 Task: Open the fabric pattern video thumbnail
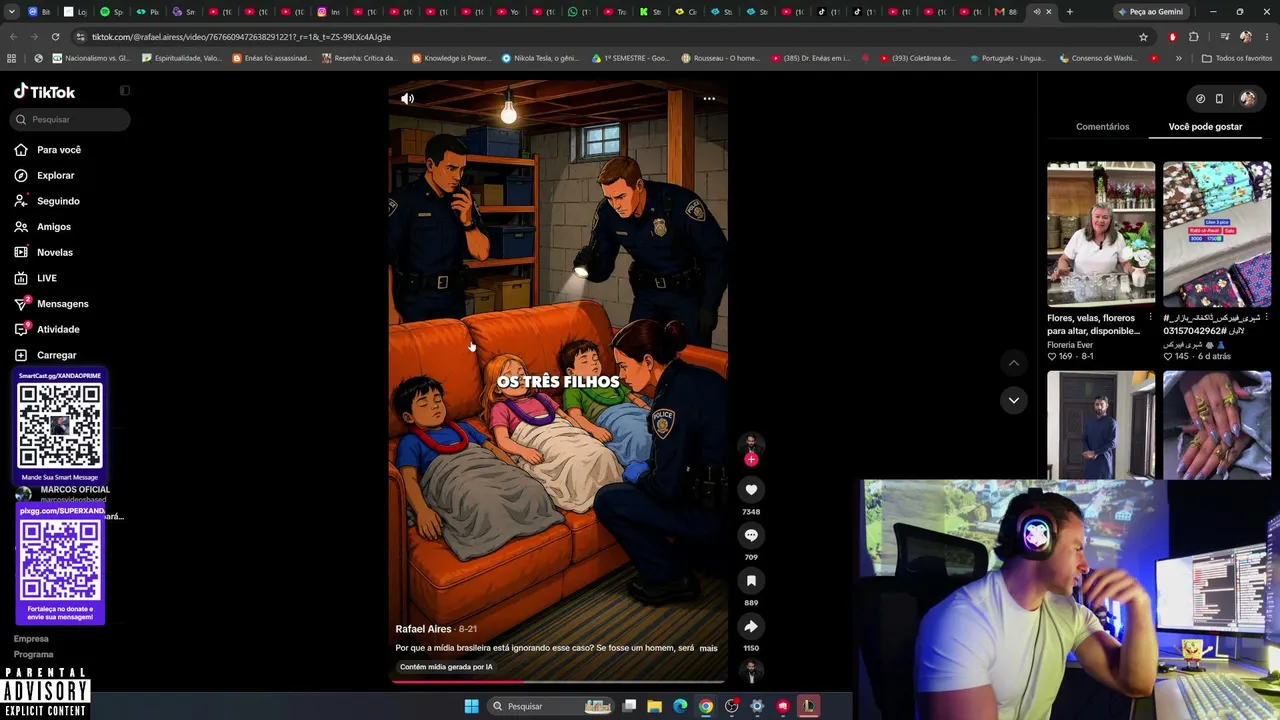tap(1217, 234)
